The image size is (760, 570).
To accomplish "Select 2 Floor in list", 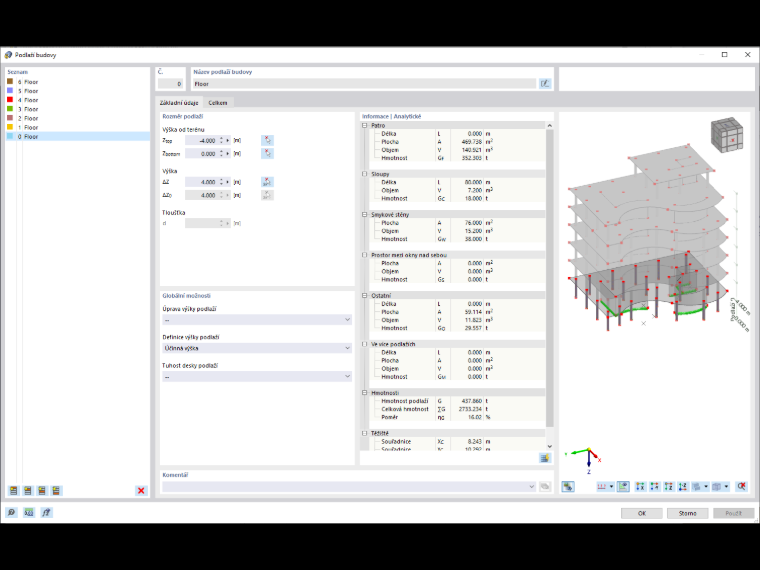I will click(x=78, y=118).
